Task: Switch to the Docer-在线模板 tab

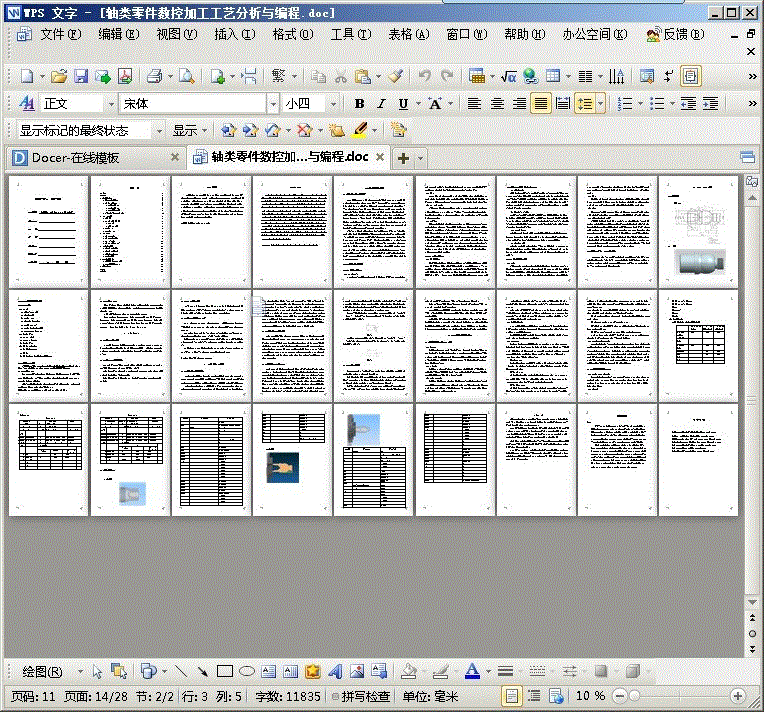Action: point(76,157)
